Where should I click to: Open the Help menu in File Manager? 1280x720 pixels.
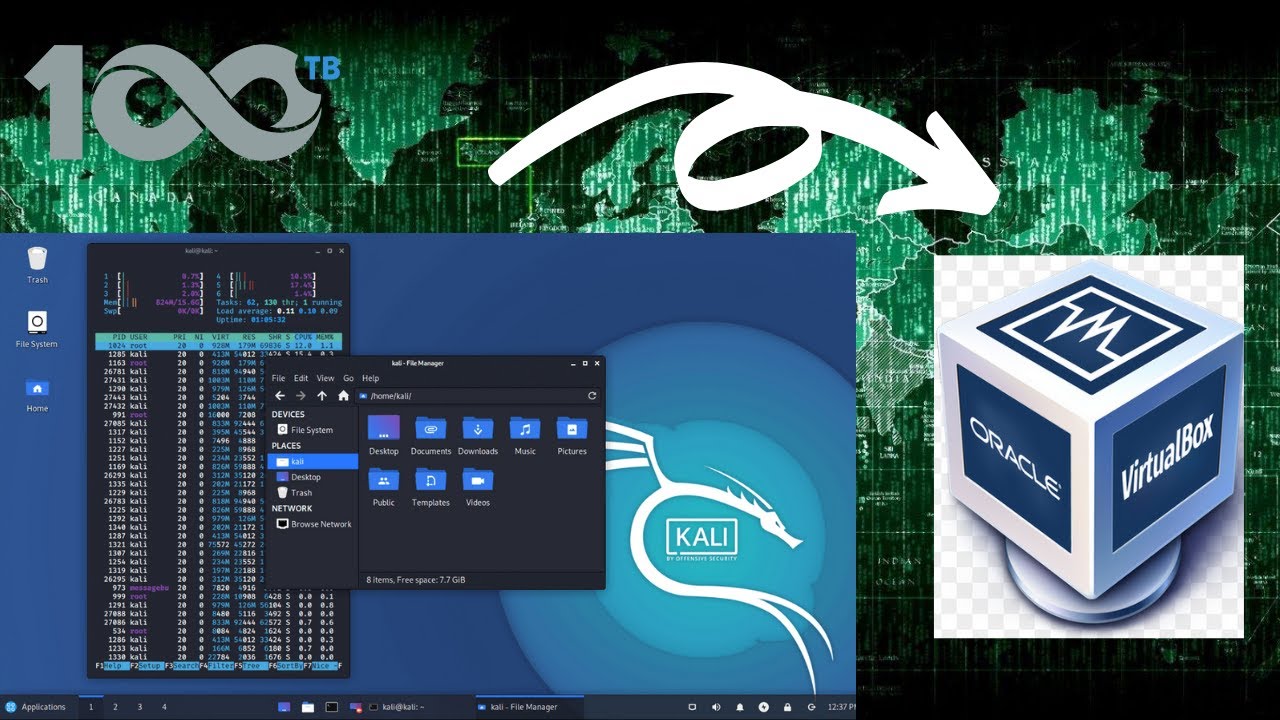click(370, 379)
